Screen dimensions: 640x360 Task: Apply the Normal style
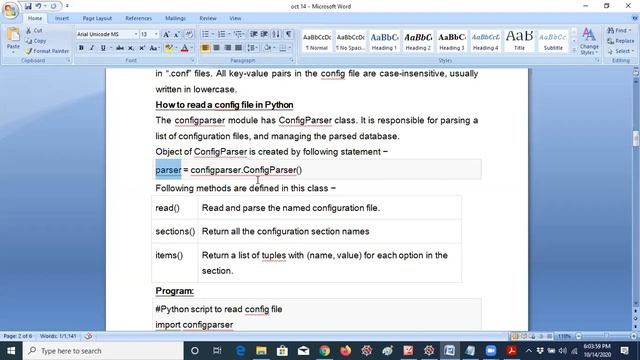coord(317,41)
